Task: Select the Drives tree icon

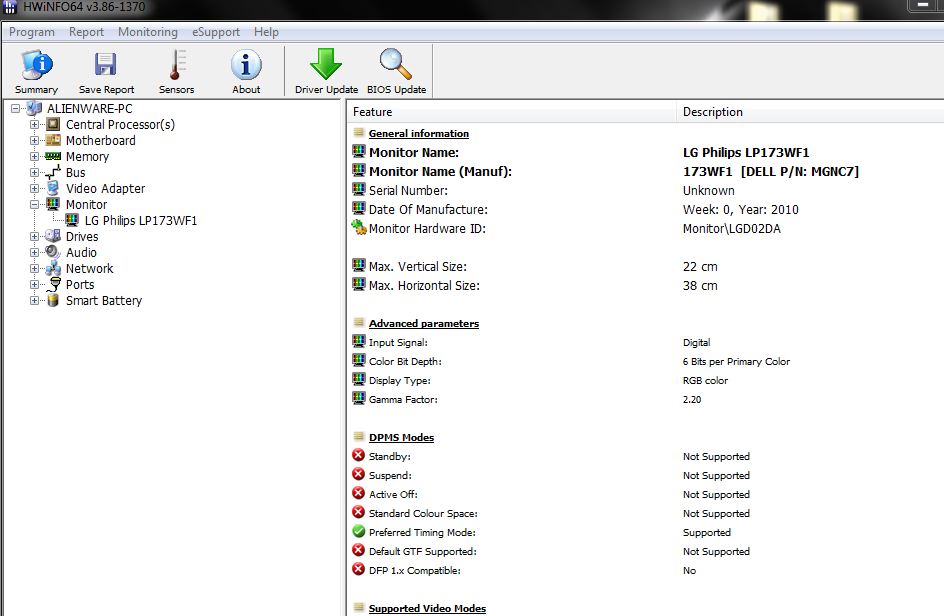Action: 53,236
